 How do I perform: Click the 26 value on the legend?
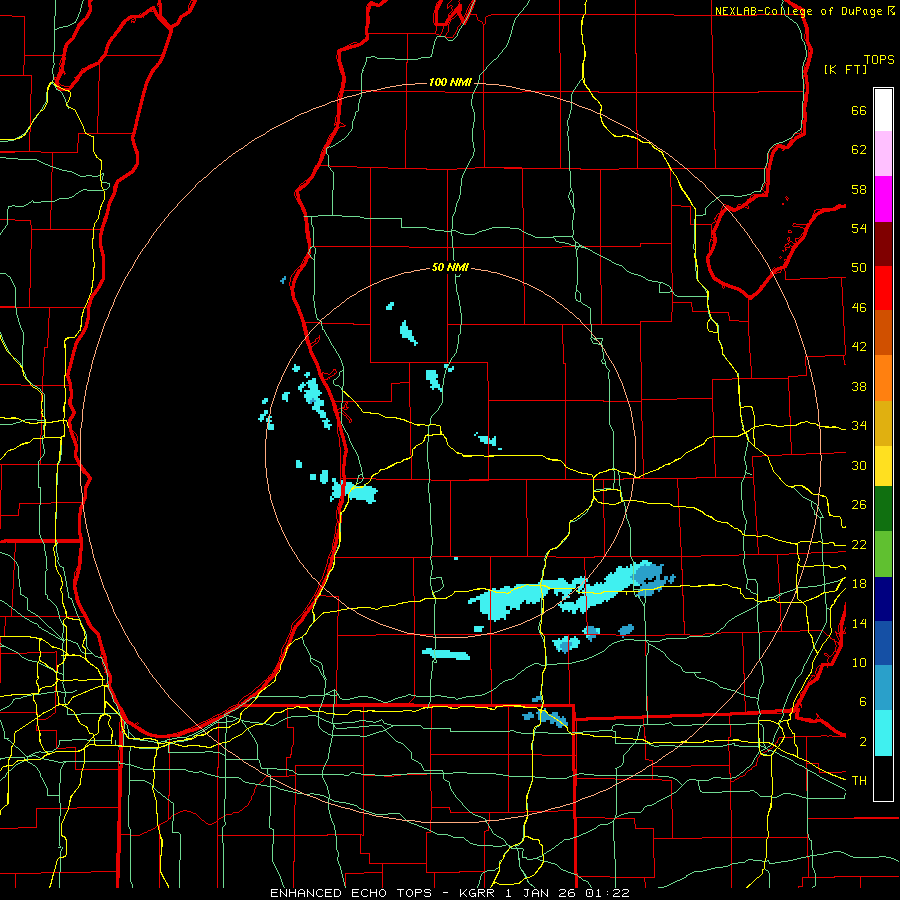point(859,505)
